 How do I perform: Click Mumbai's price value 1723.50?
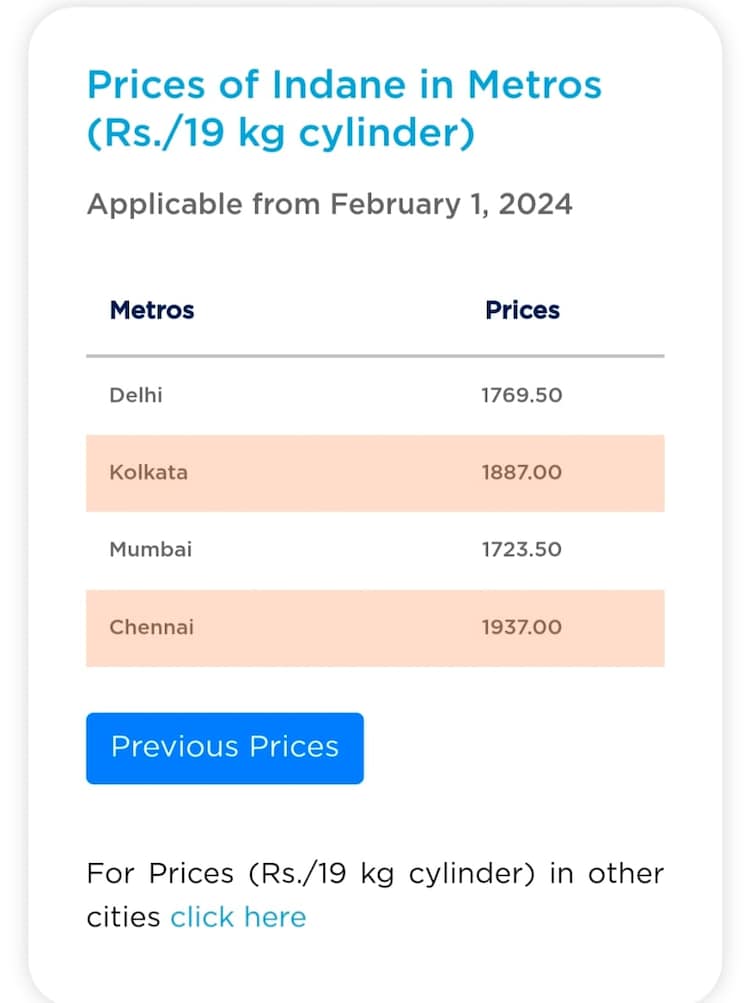pyautogui.click(x=521, y=549)
